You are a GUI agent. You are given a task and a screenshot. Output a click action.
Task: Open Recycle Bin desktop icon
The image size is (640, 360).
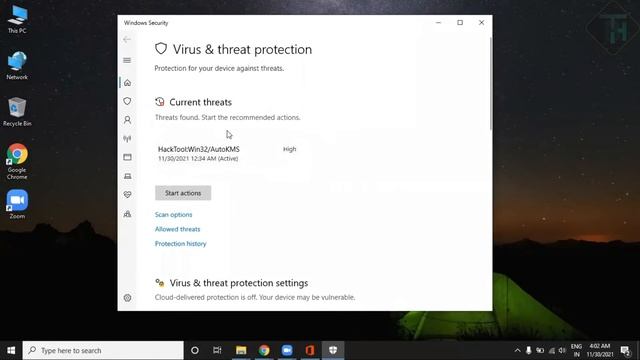click(x=17, y=112)
